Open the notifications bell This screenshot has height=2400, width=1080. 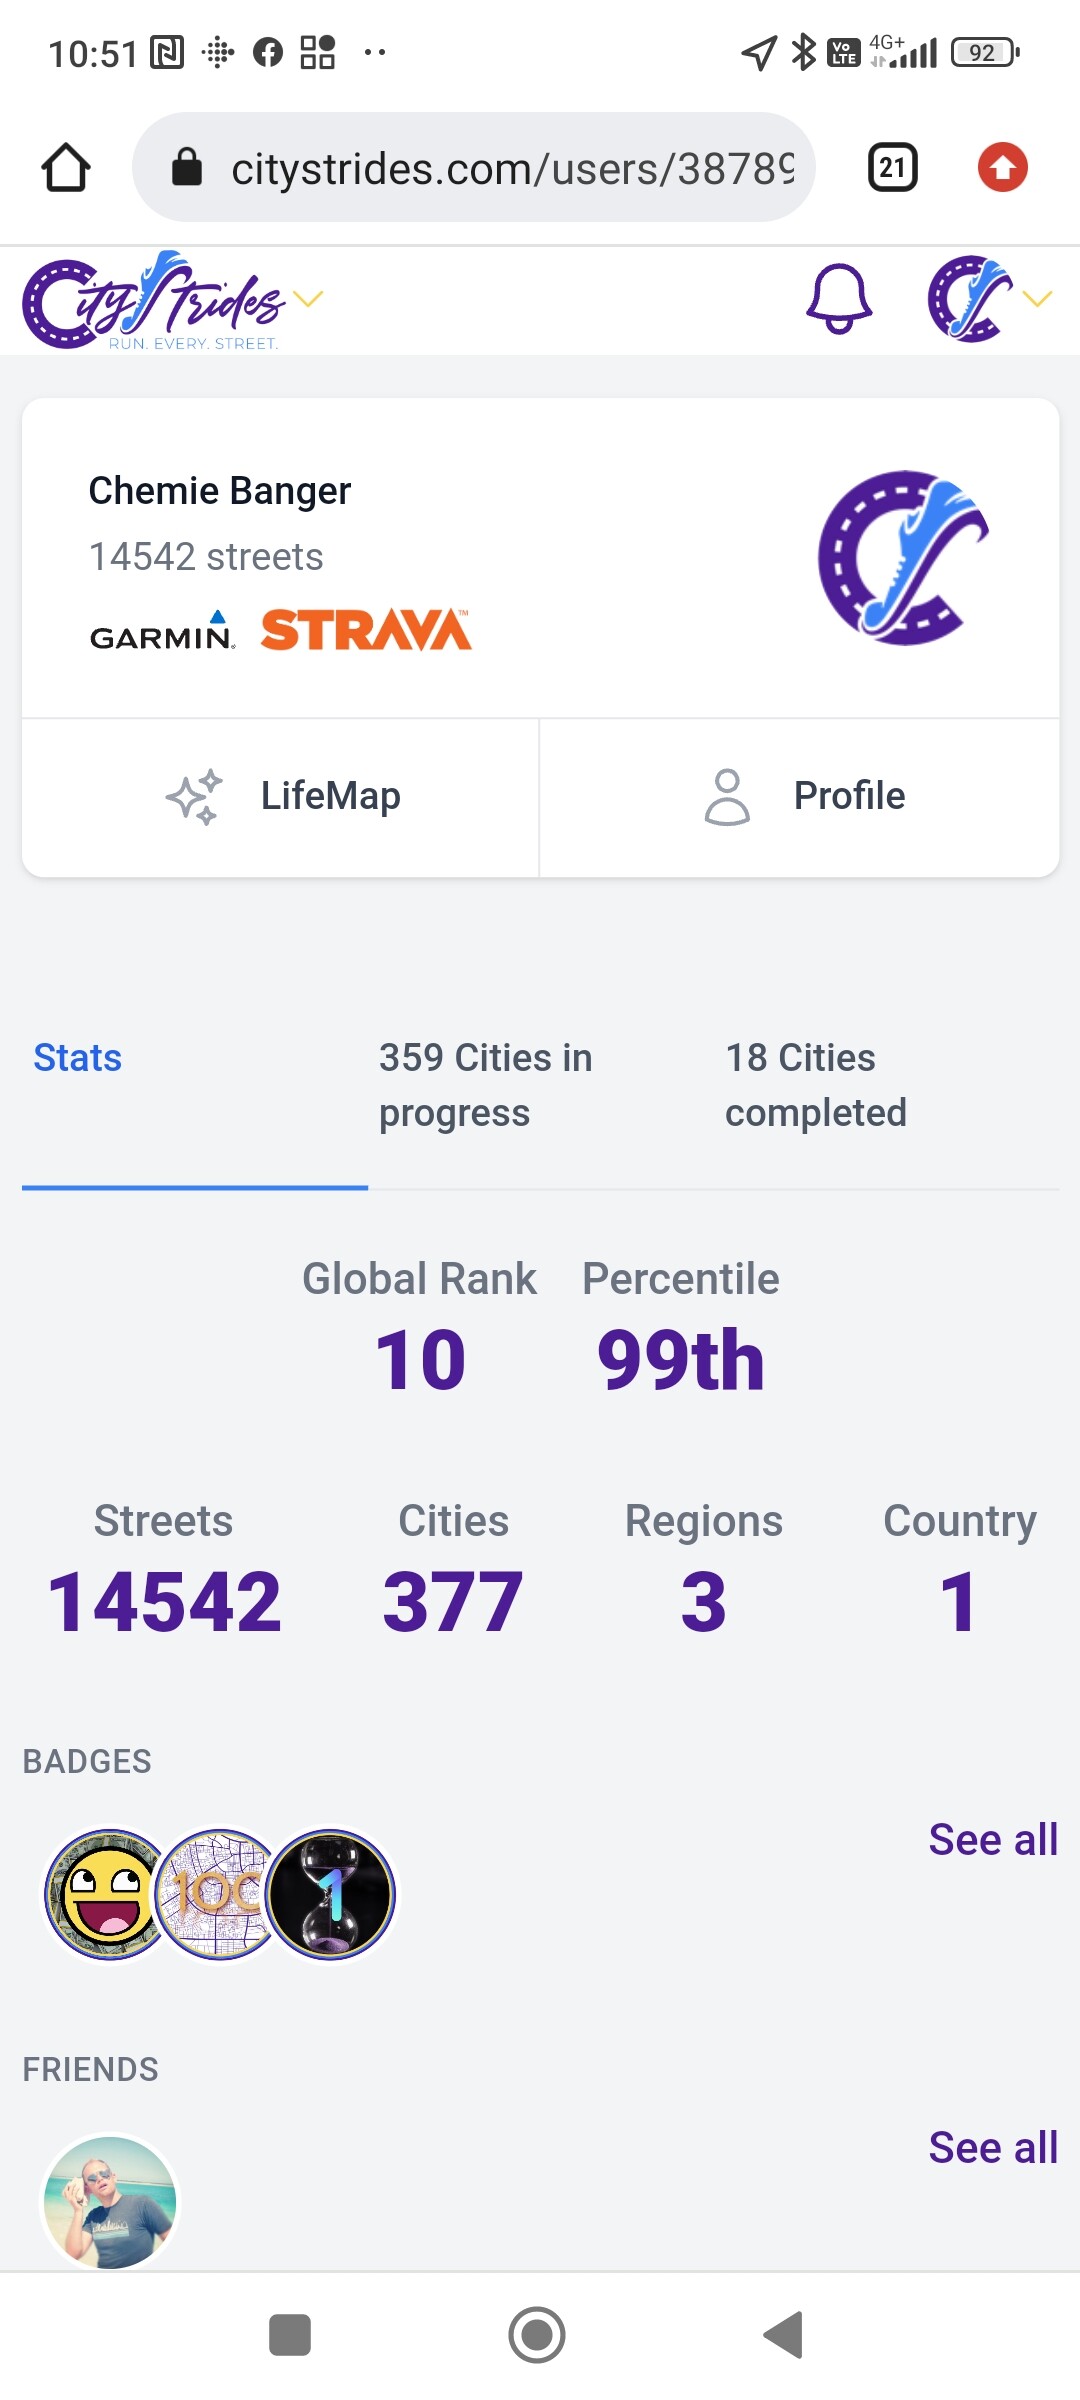coord(839,299)
